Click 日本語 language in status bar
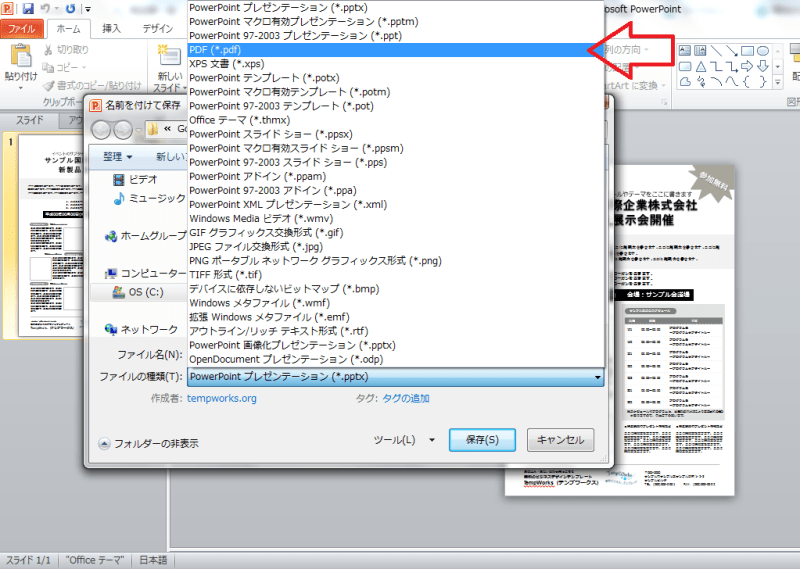Viewport: 800px width, 569px height. (153, 560)
